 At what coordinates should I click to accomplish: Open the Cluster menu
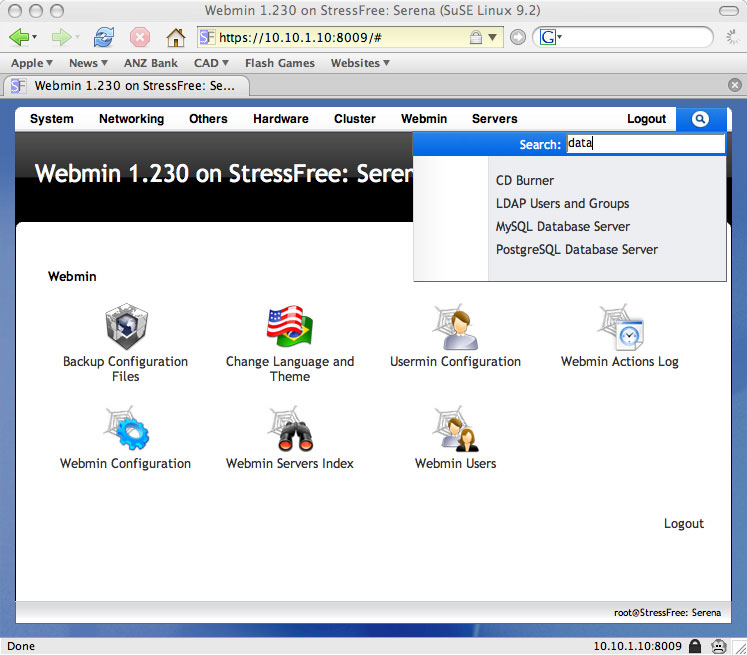[x=354, y=119]
